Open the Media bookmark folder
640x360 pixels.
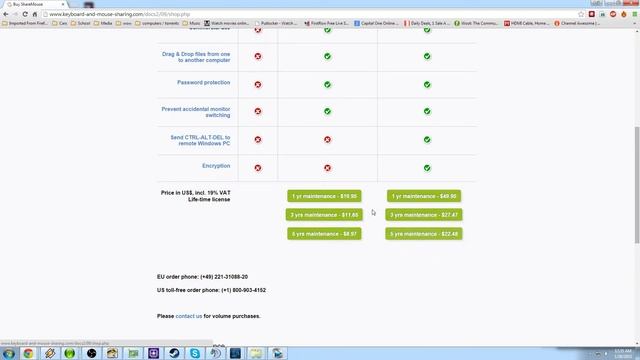[x=103, y=23]
